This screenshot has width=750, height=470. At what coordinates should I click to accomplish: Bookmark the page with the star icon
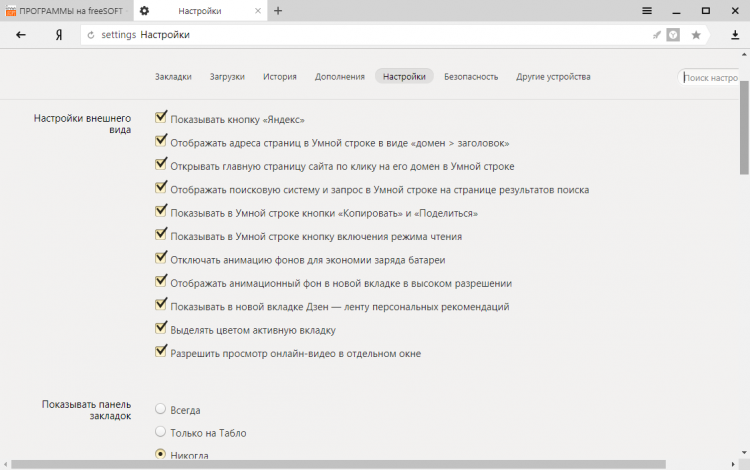696,35
